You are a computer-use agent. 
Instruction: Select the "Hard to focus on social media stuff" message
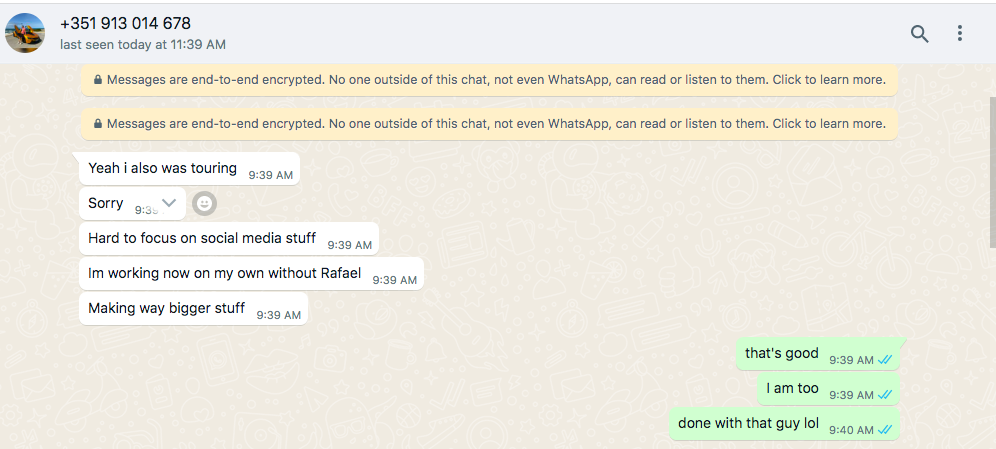coord(229,239)
